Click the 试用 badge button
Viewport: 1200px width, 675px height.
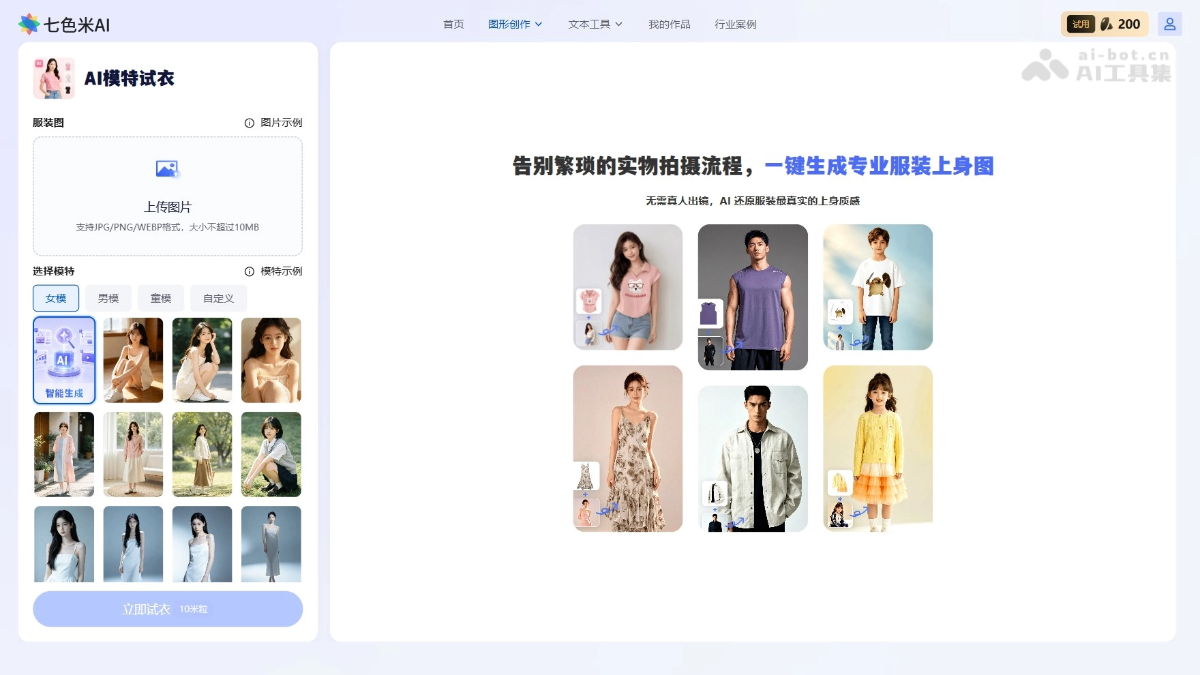pyautogui.click(x=1081, y=24)
